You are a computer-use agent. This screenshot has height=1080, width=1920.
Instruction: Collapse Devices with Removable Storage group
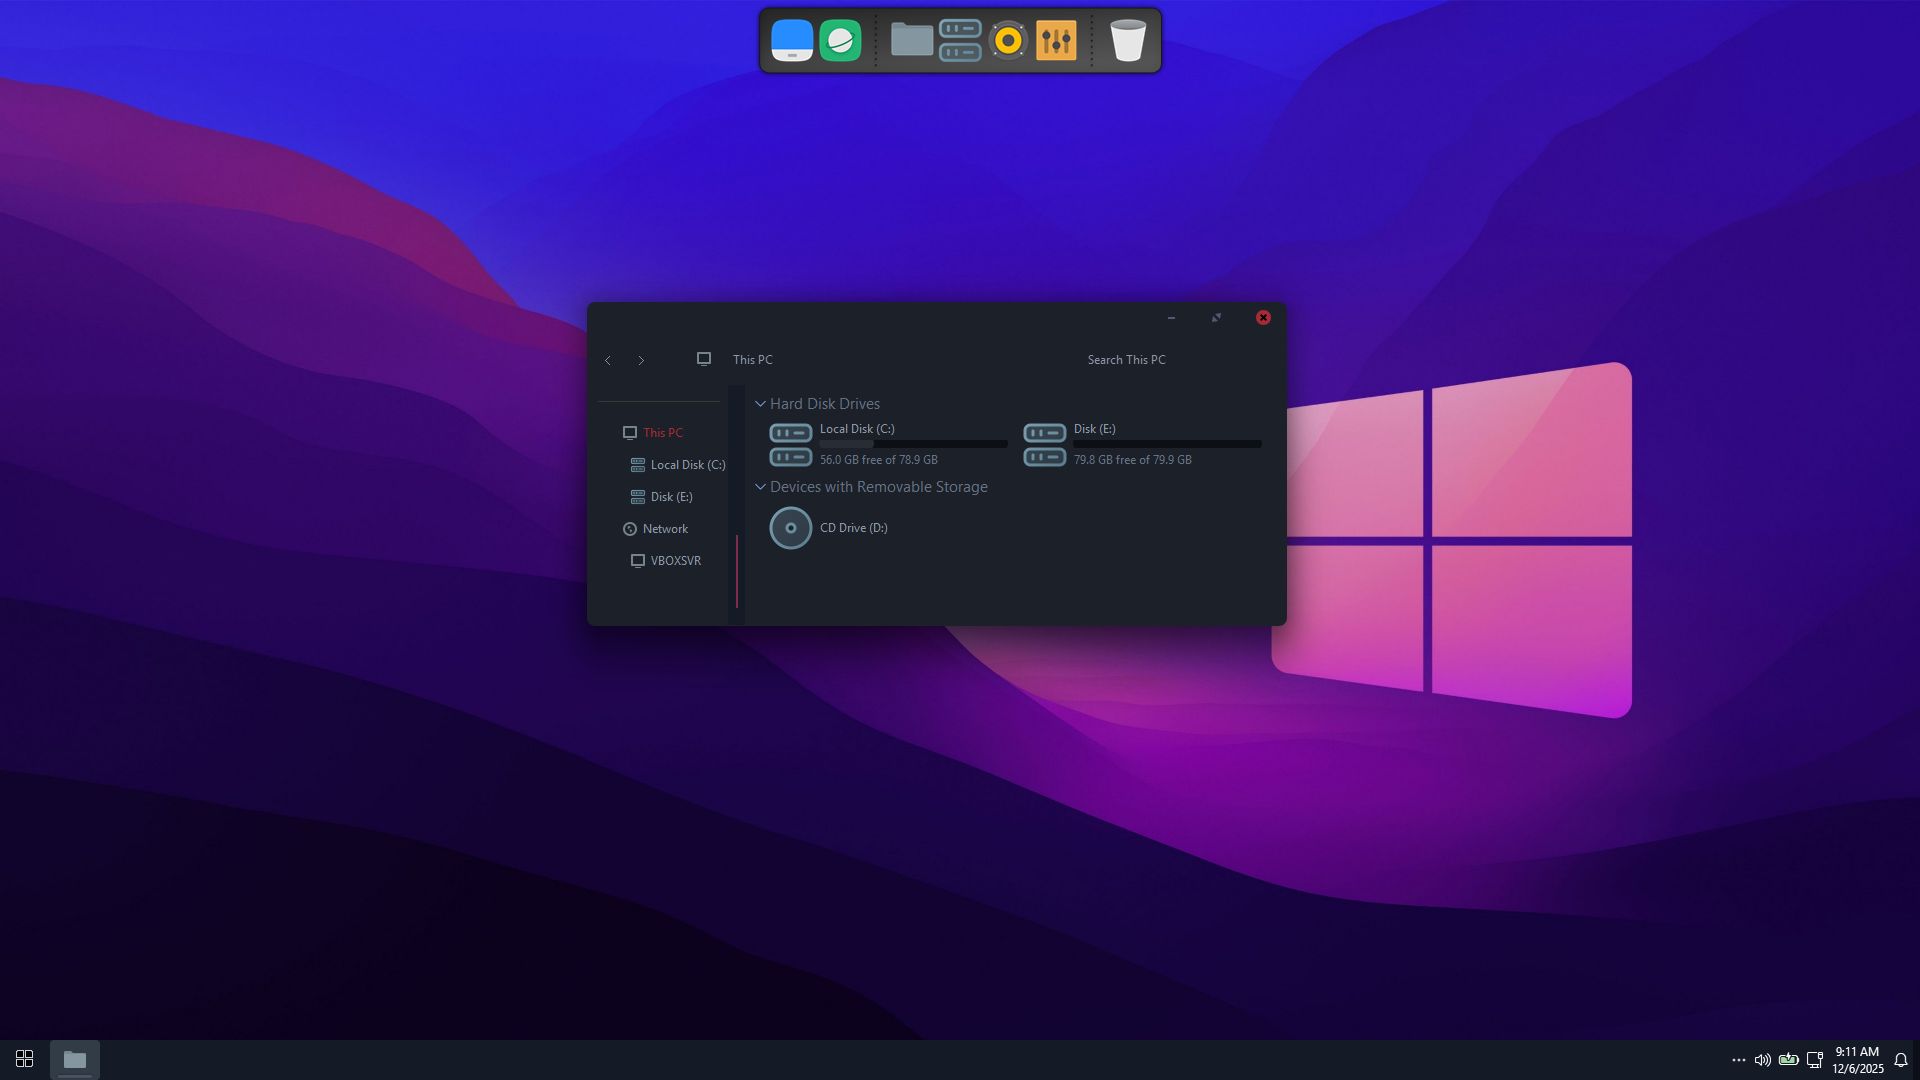[x=760, y=487]
